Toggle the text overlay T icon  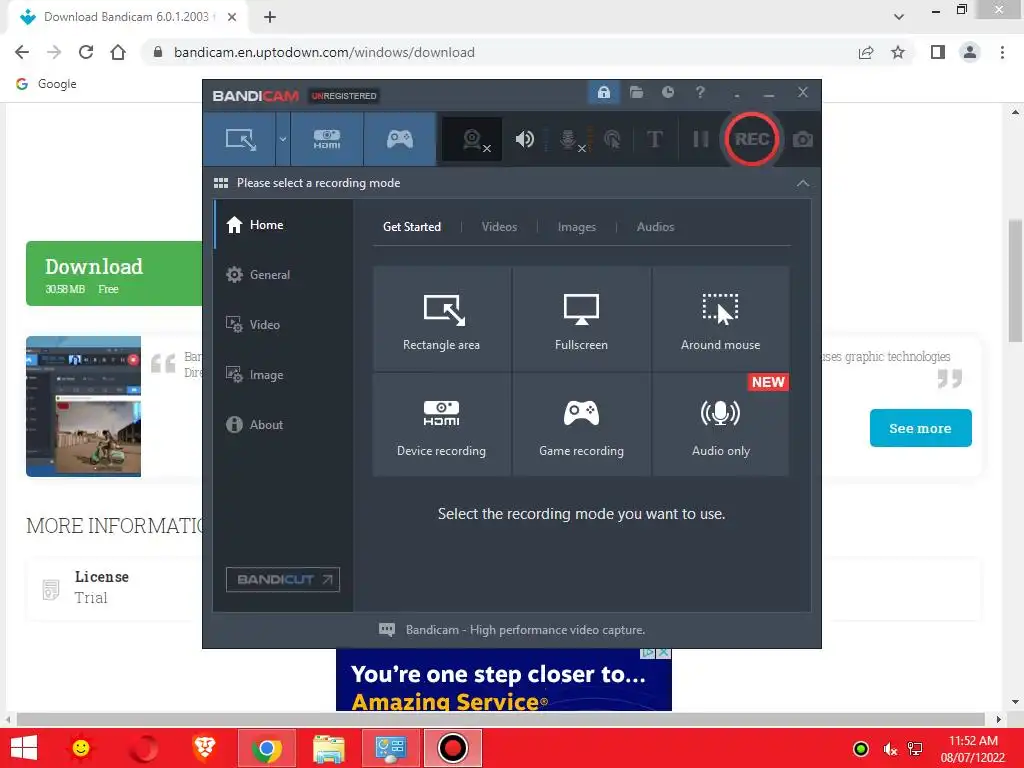[x=654, y=139]
